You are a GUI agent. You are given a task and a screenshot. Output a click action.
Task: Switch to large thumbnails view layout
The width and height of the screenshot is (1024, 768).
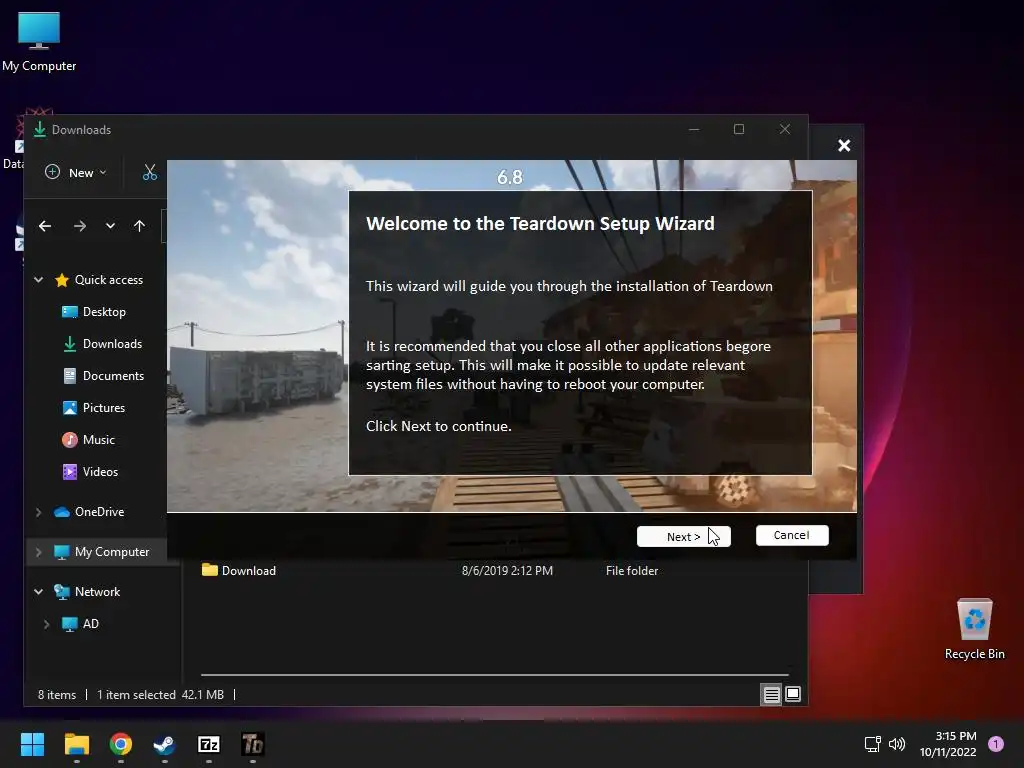coord(793,694)
